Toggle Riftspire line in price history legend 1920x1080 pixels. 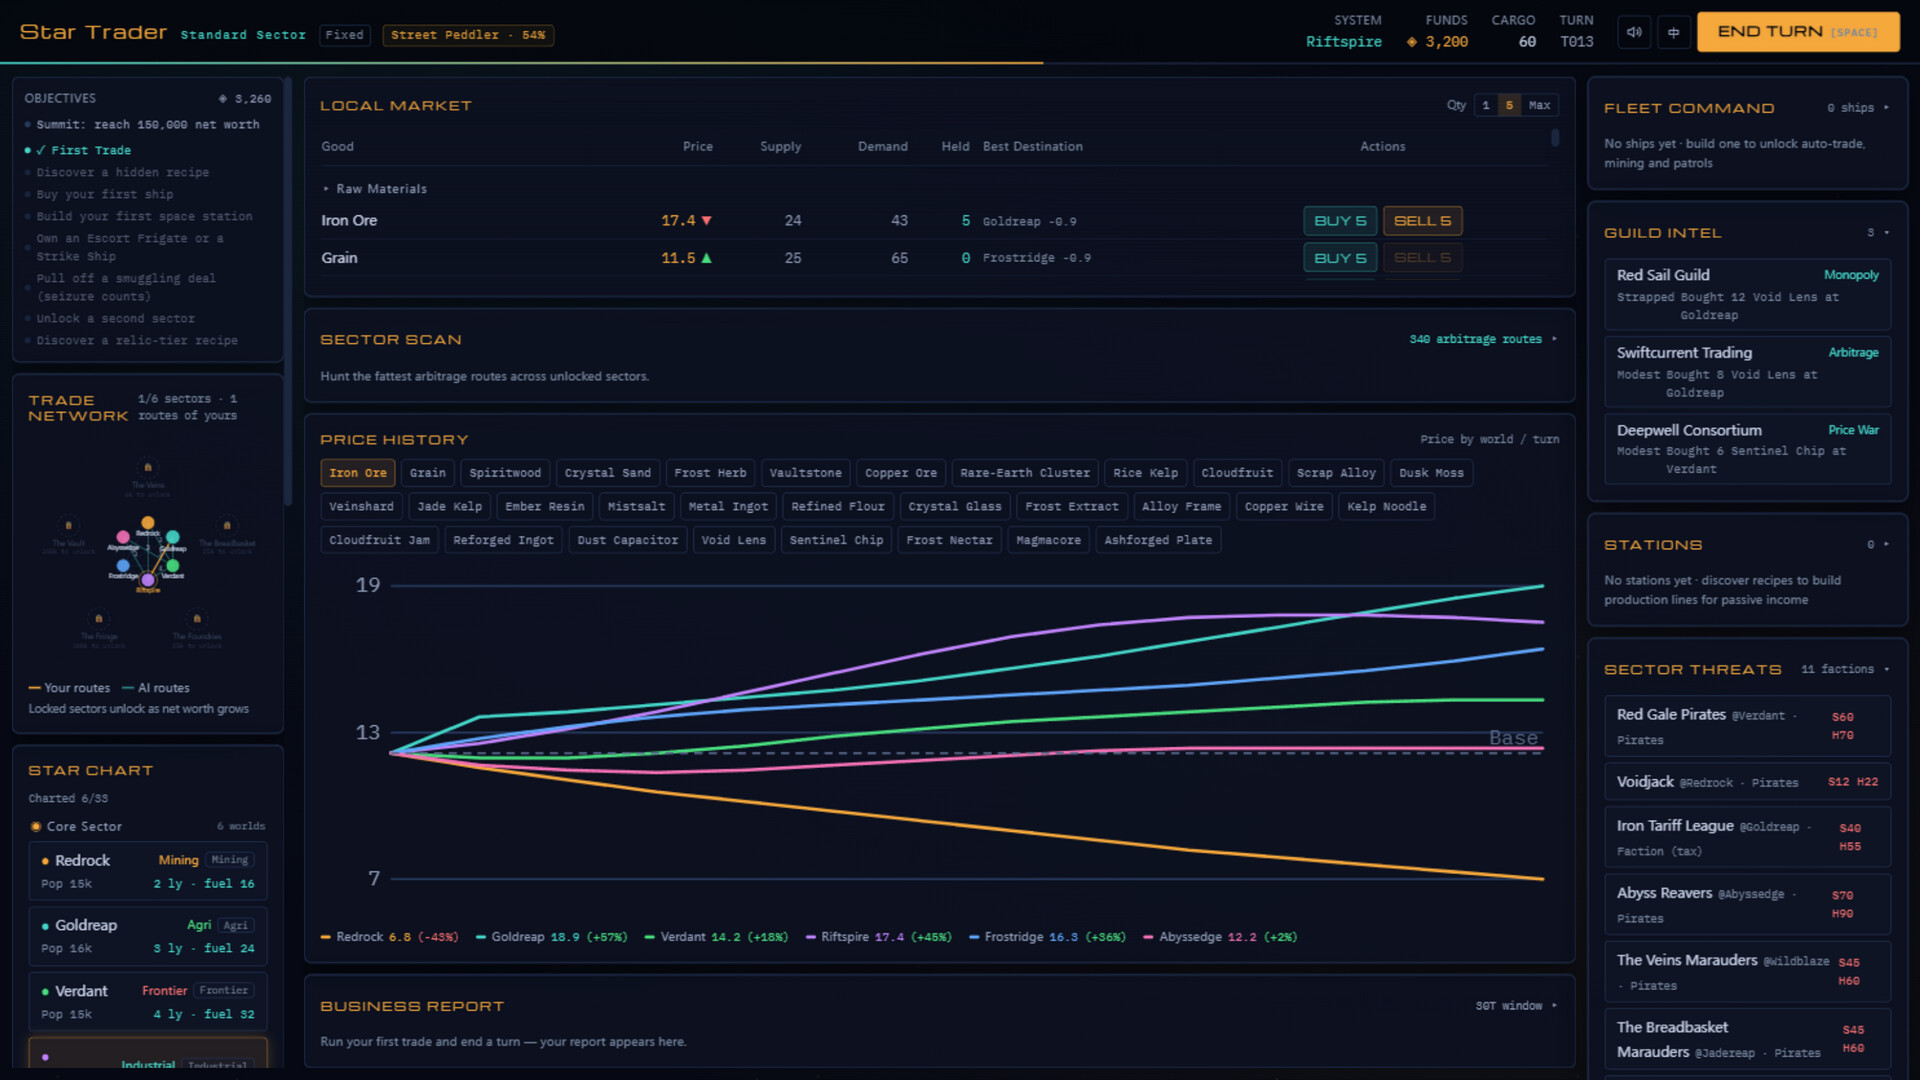pos(878,937)
